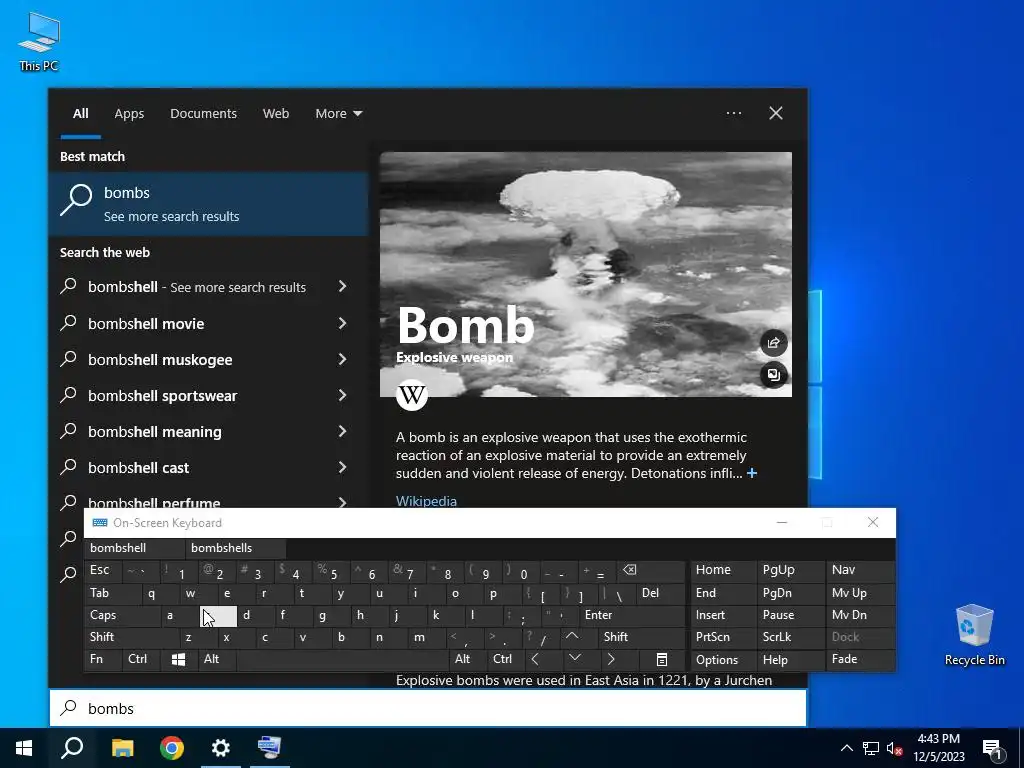Choose the bombshell sportswear suggestion text
This screenshot has height=768, width=1024.
pyautogui.click(x=163, y=396)
